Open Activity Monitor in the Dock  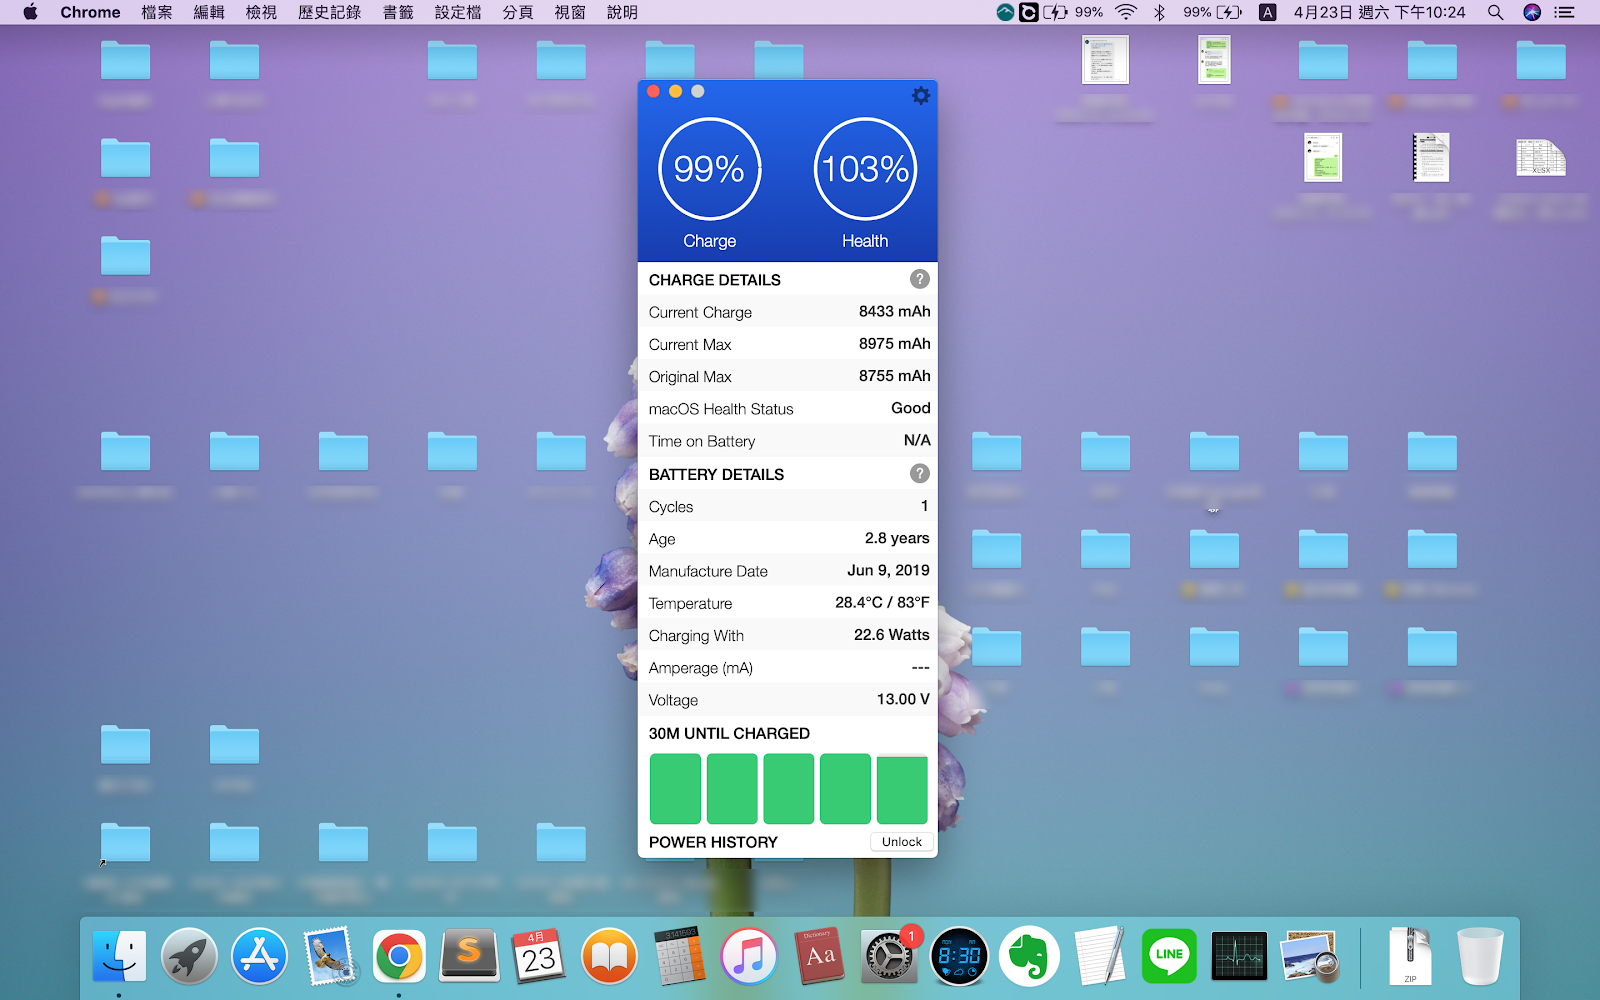pos(1239,957)
